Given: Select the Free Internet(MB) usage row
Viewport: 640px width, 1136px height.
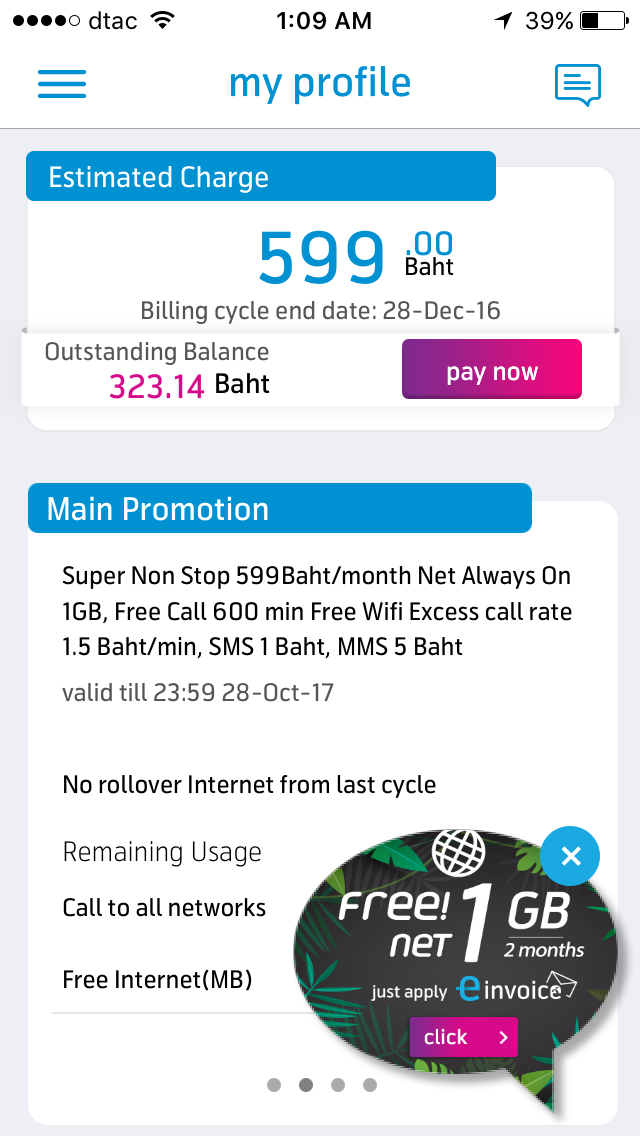Looking at the screenshot, I should click(x=157, y=979).
